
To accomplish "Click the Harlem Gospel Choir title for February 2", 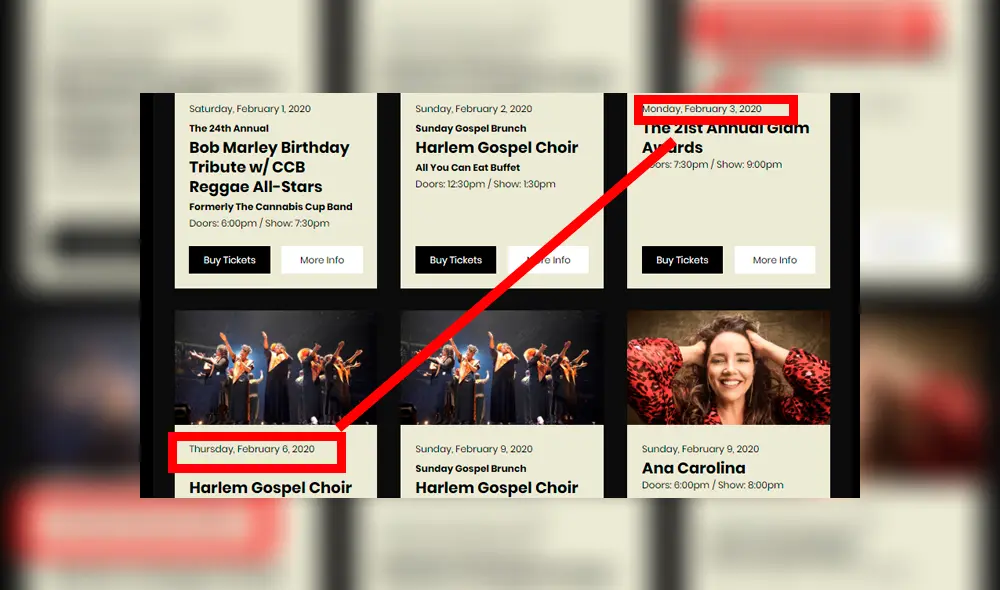I will [496, 147].
